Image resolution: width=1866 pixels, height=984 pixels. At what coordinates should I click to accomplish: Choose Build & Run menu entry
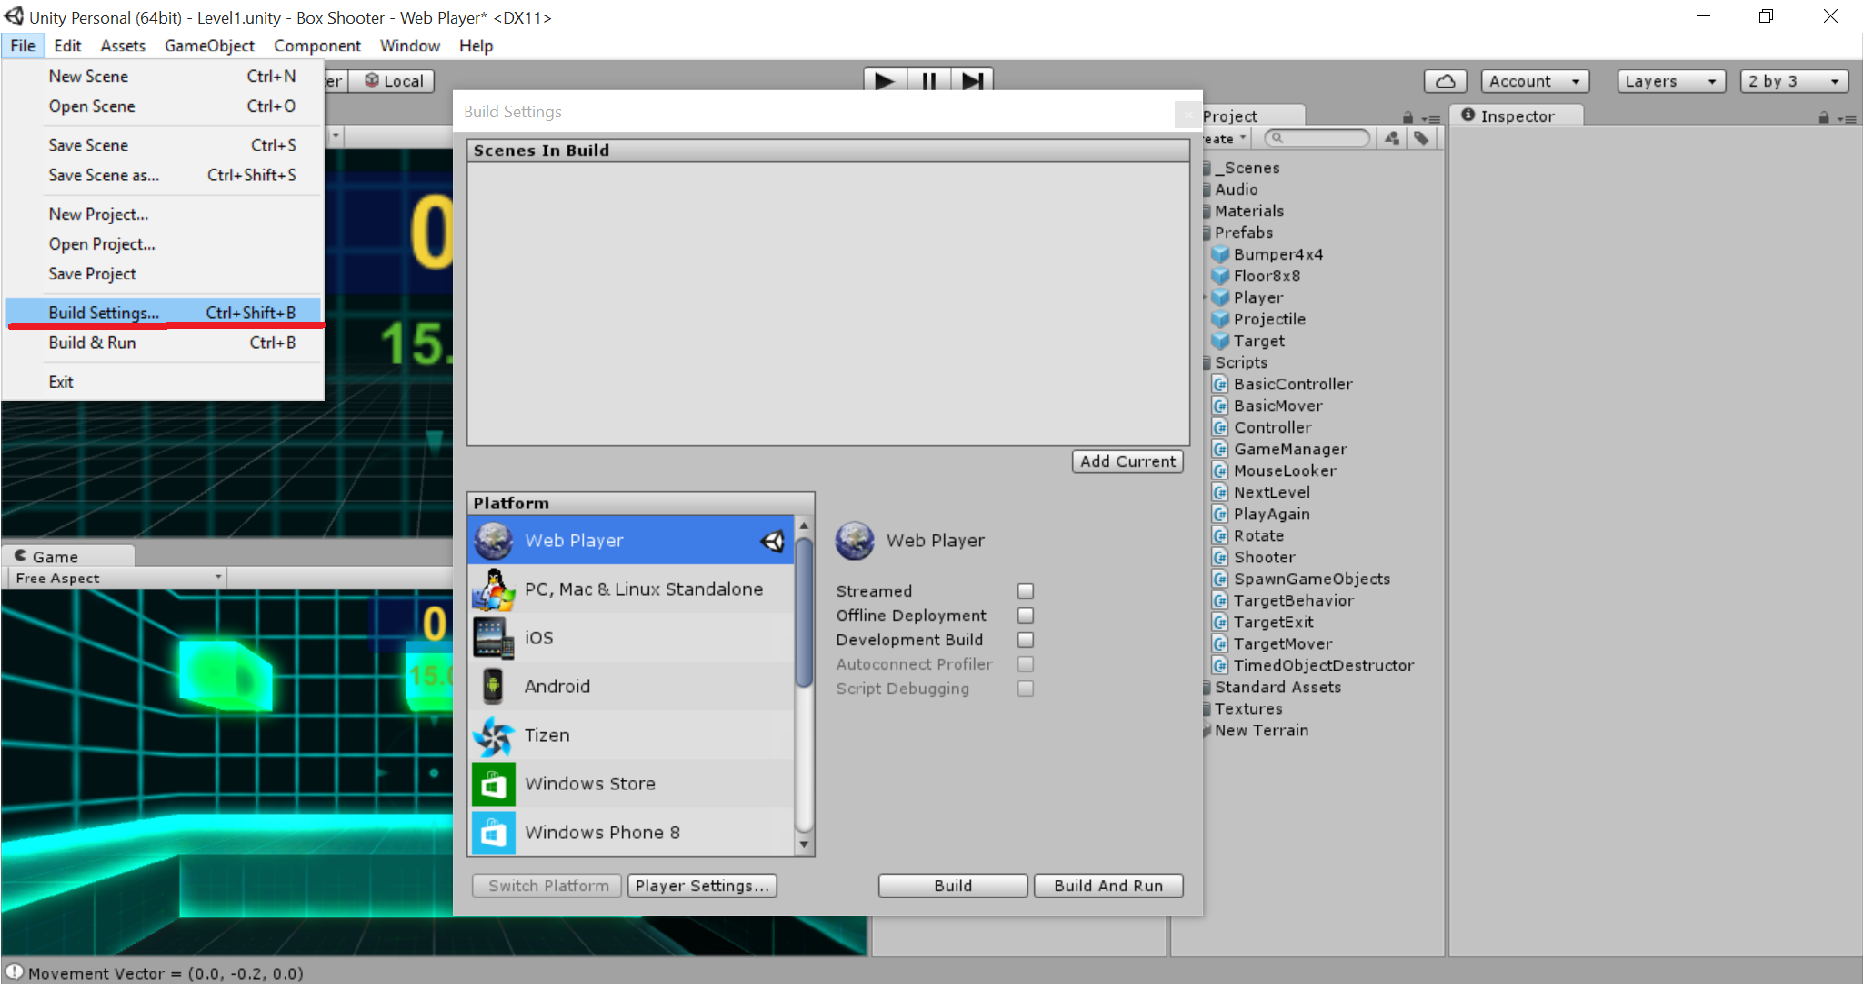tap(163, 342)
